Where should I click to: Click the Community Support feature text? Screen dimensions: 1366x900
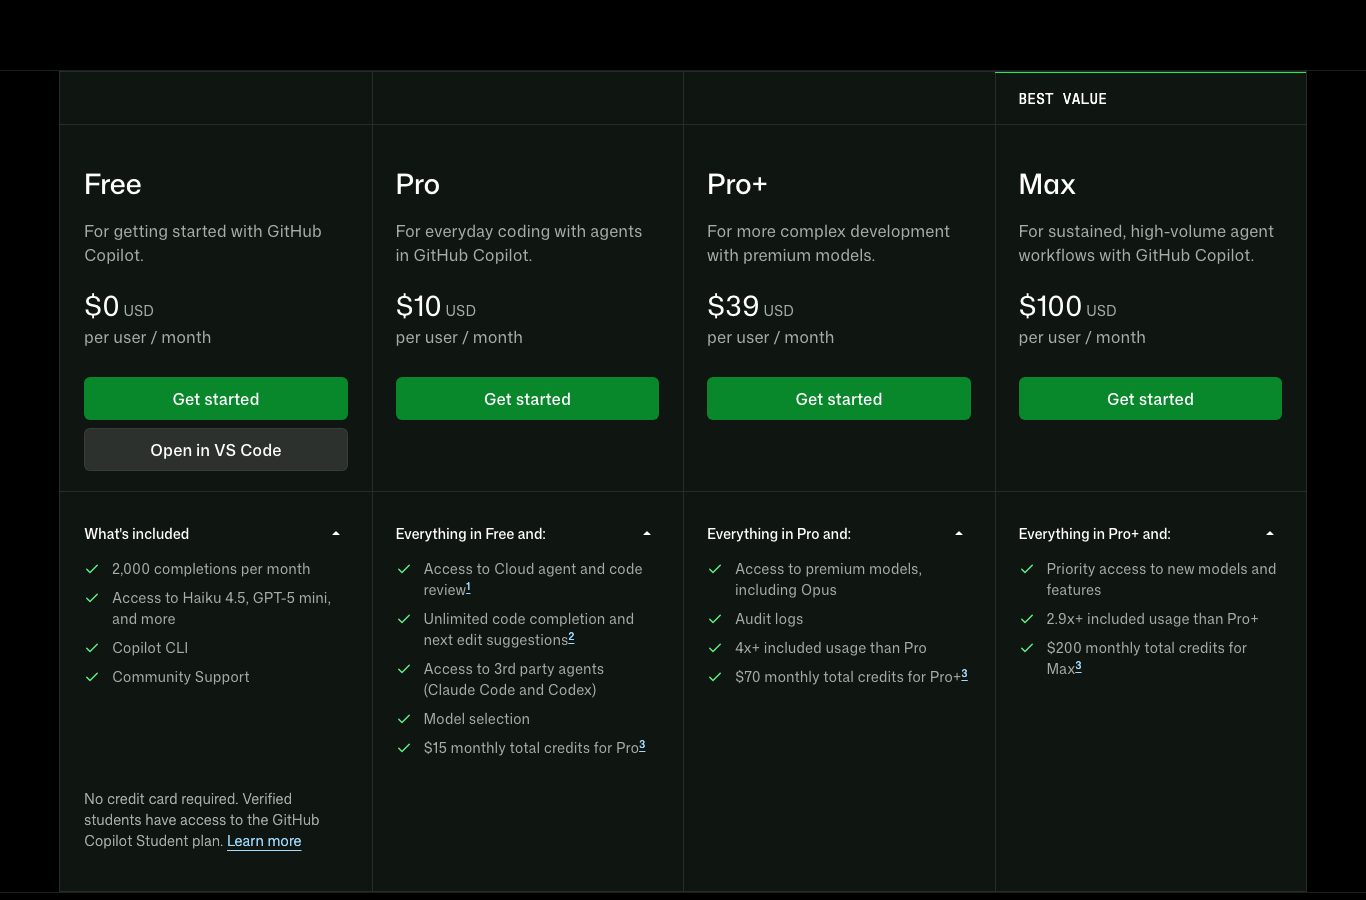pos(181,677)
